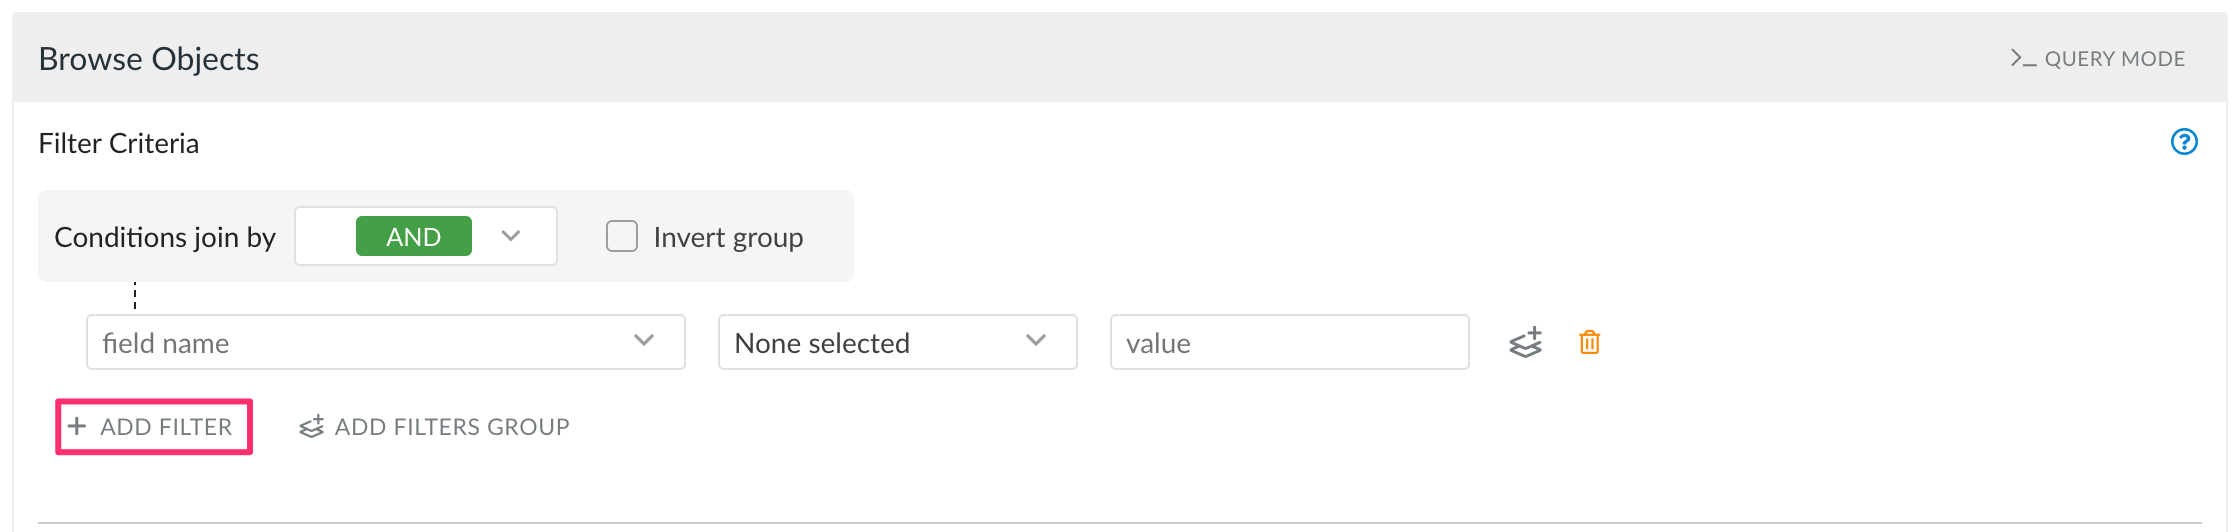Select the green AND badge
Screen dimensions: 2236x532
[x=414, y=236]
